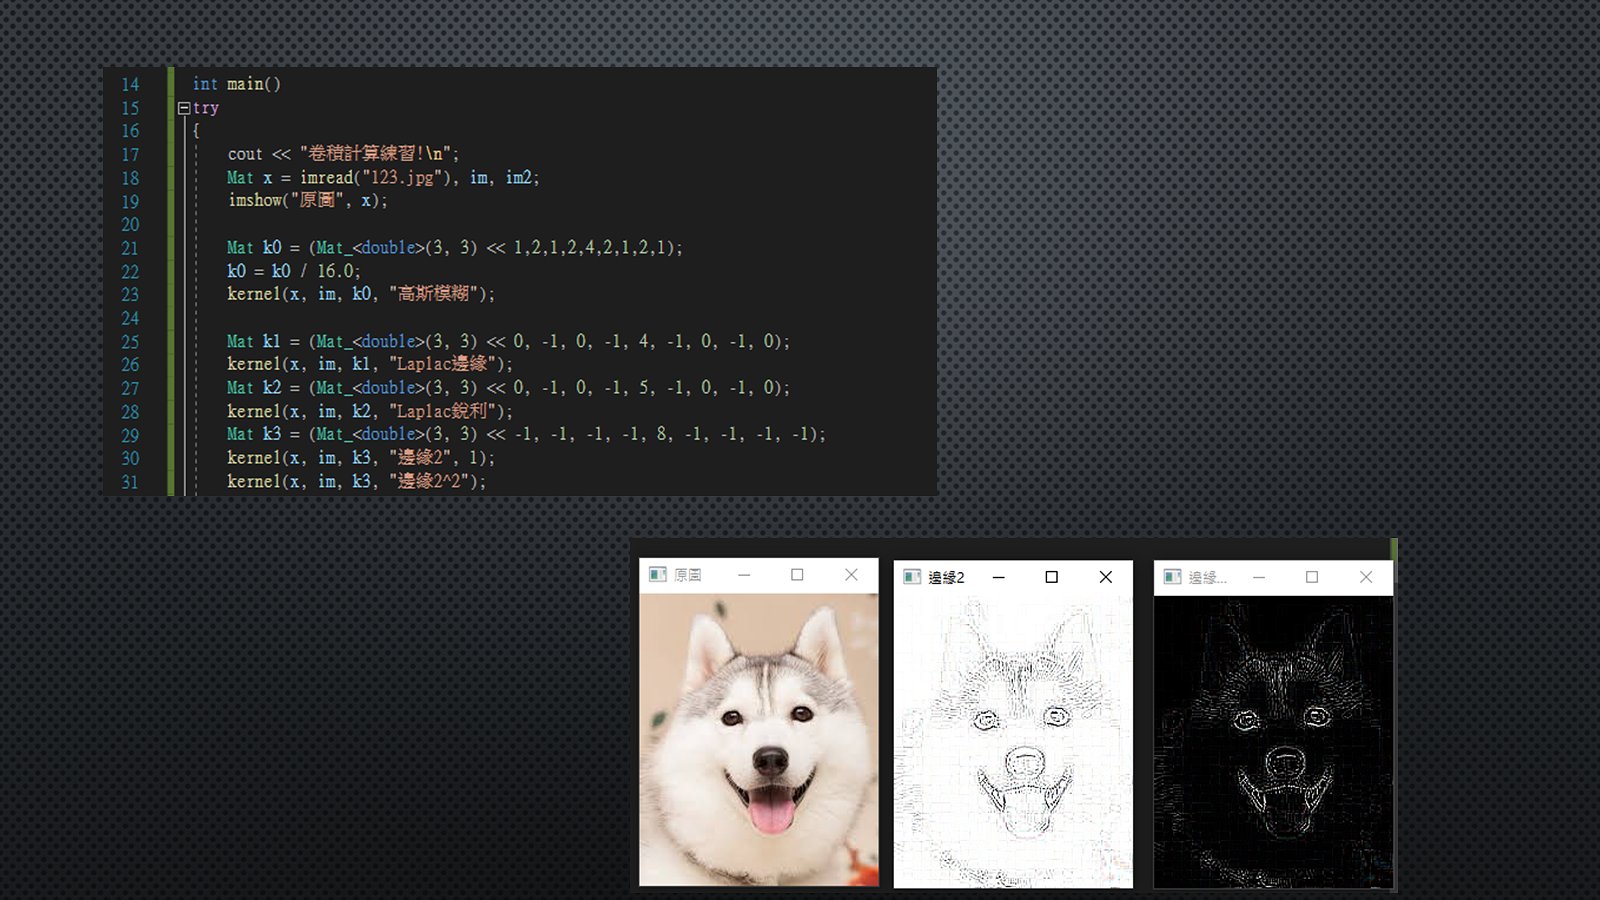Click the 'Mat k2' declaration line
The width and height of the screenshot is (1600, 900).
click(508, 387)
